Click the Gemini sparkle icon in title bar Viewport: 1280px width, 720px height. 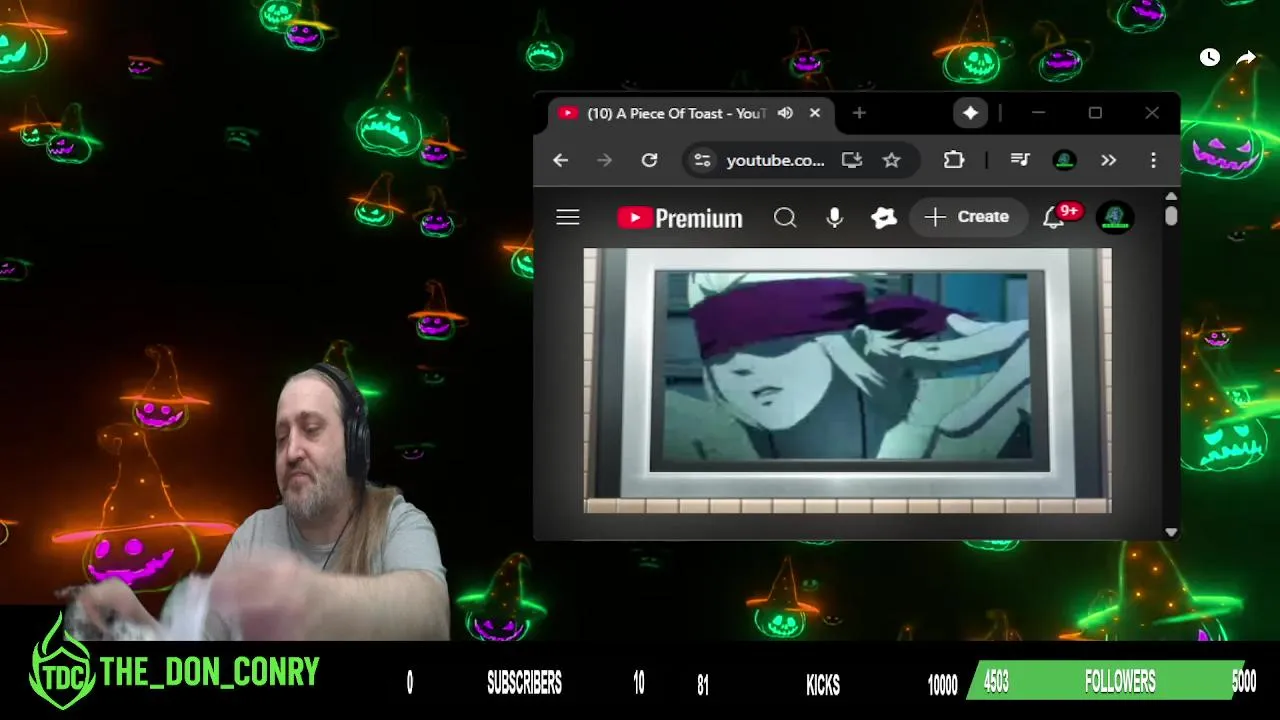tap(970, 113)
